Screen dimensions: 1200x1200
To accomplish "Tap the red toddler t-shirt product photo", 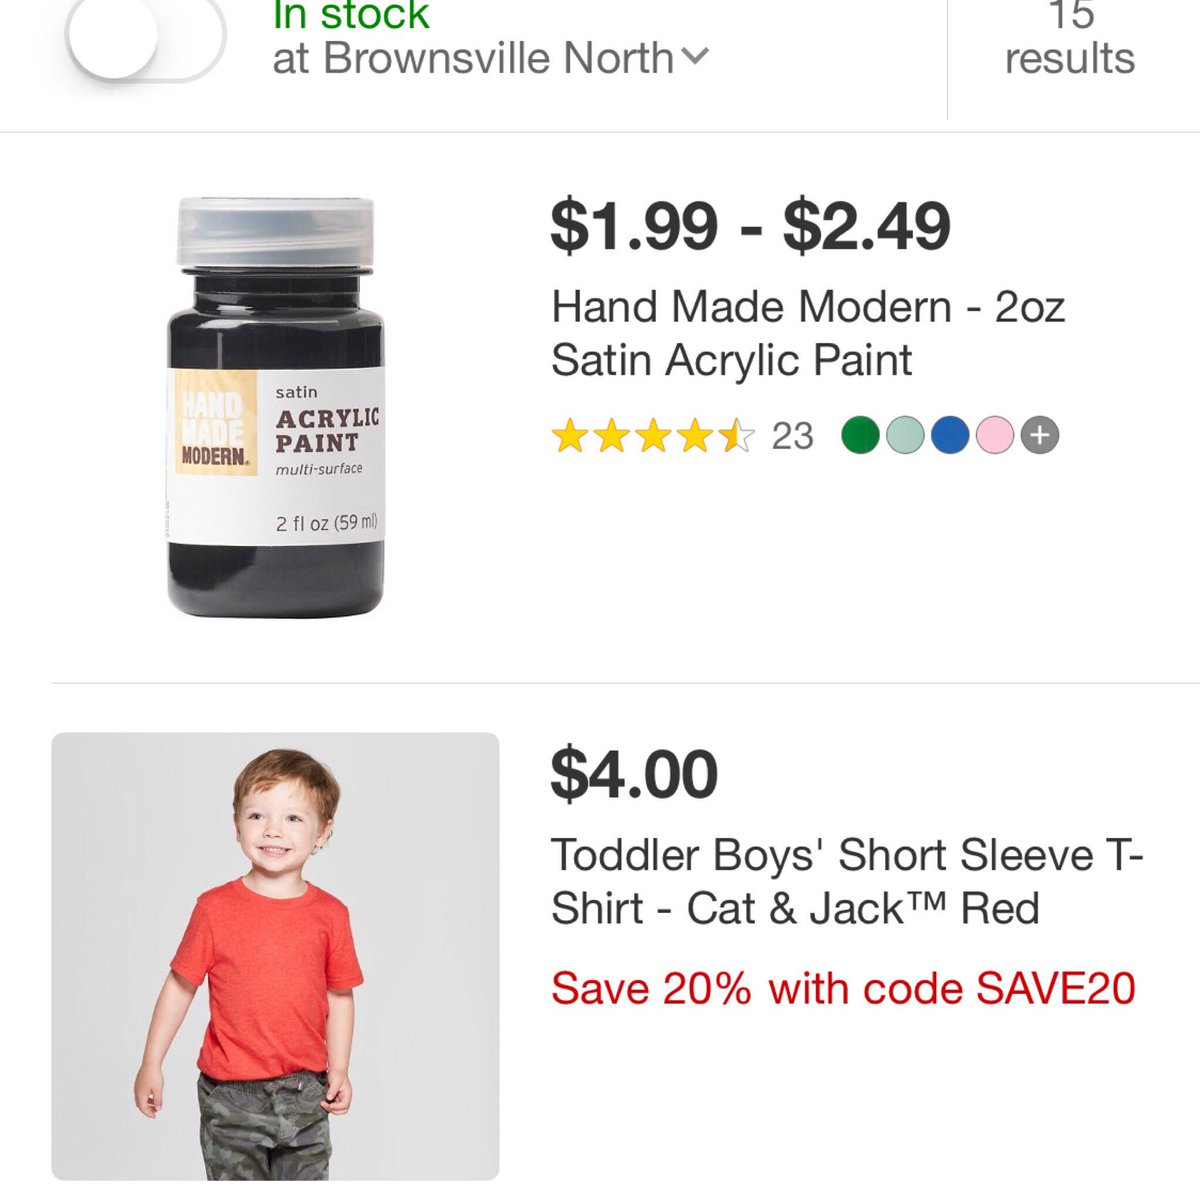I will tap(275, 957).
